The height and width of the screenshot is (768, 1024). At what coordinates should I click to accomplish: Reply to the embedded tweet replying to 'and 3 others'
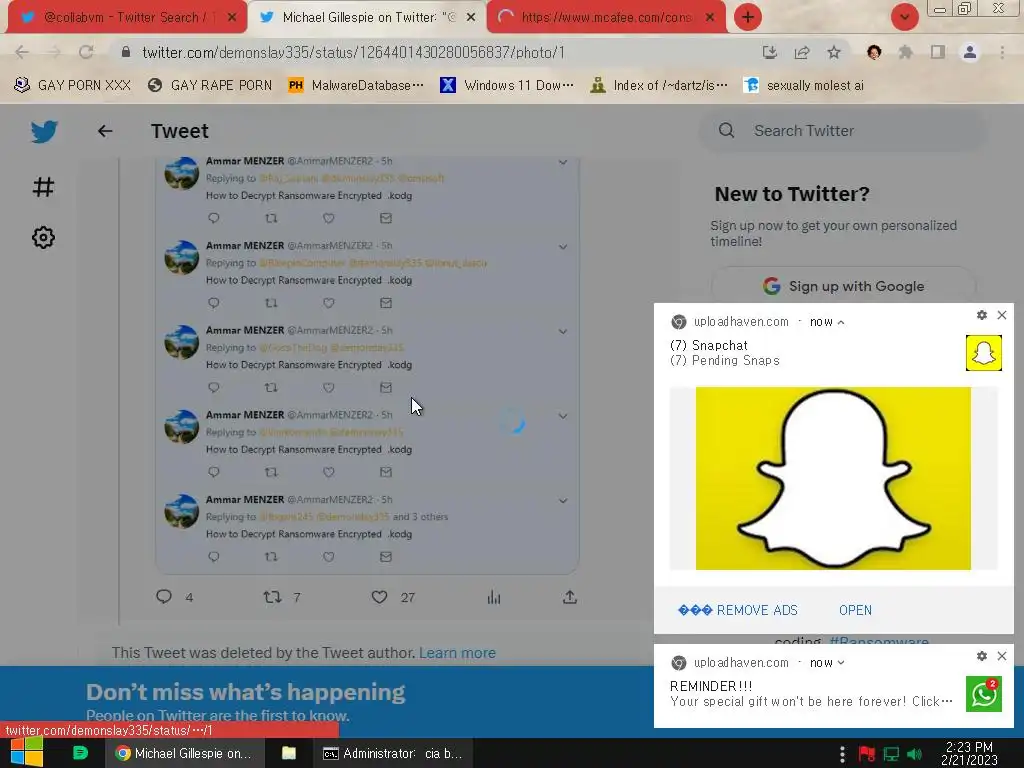click(x=214, y=556)
